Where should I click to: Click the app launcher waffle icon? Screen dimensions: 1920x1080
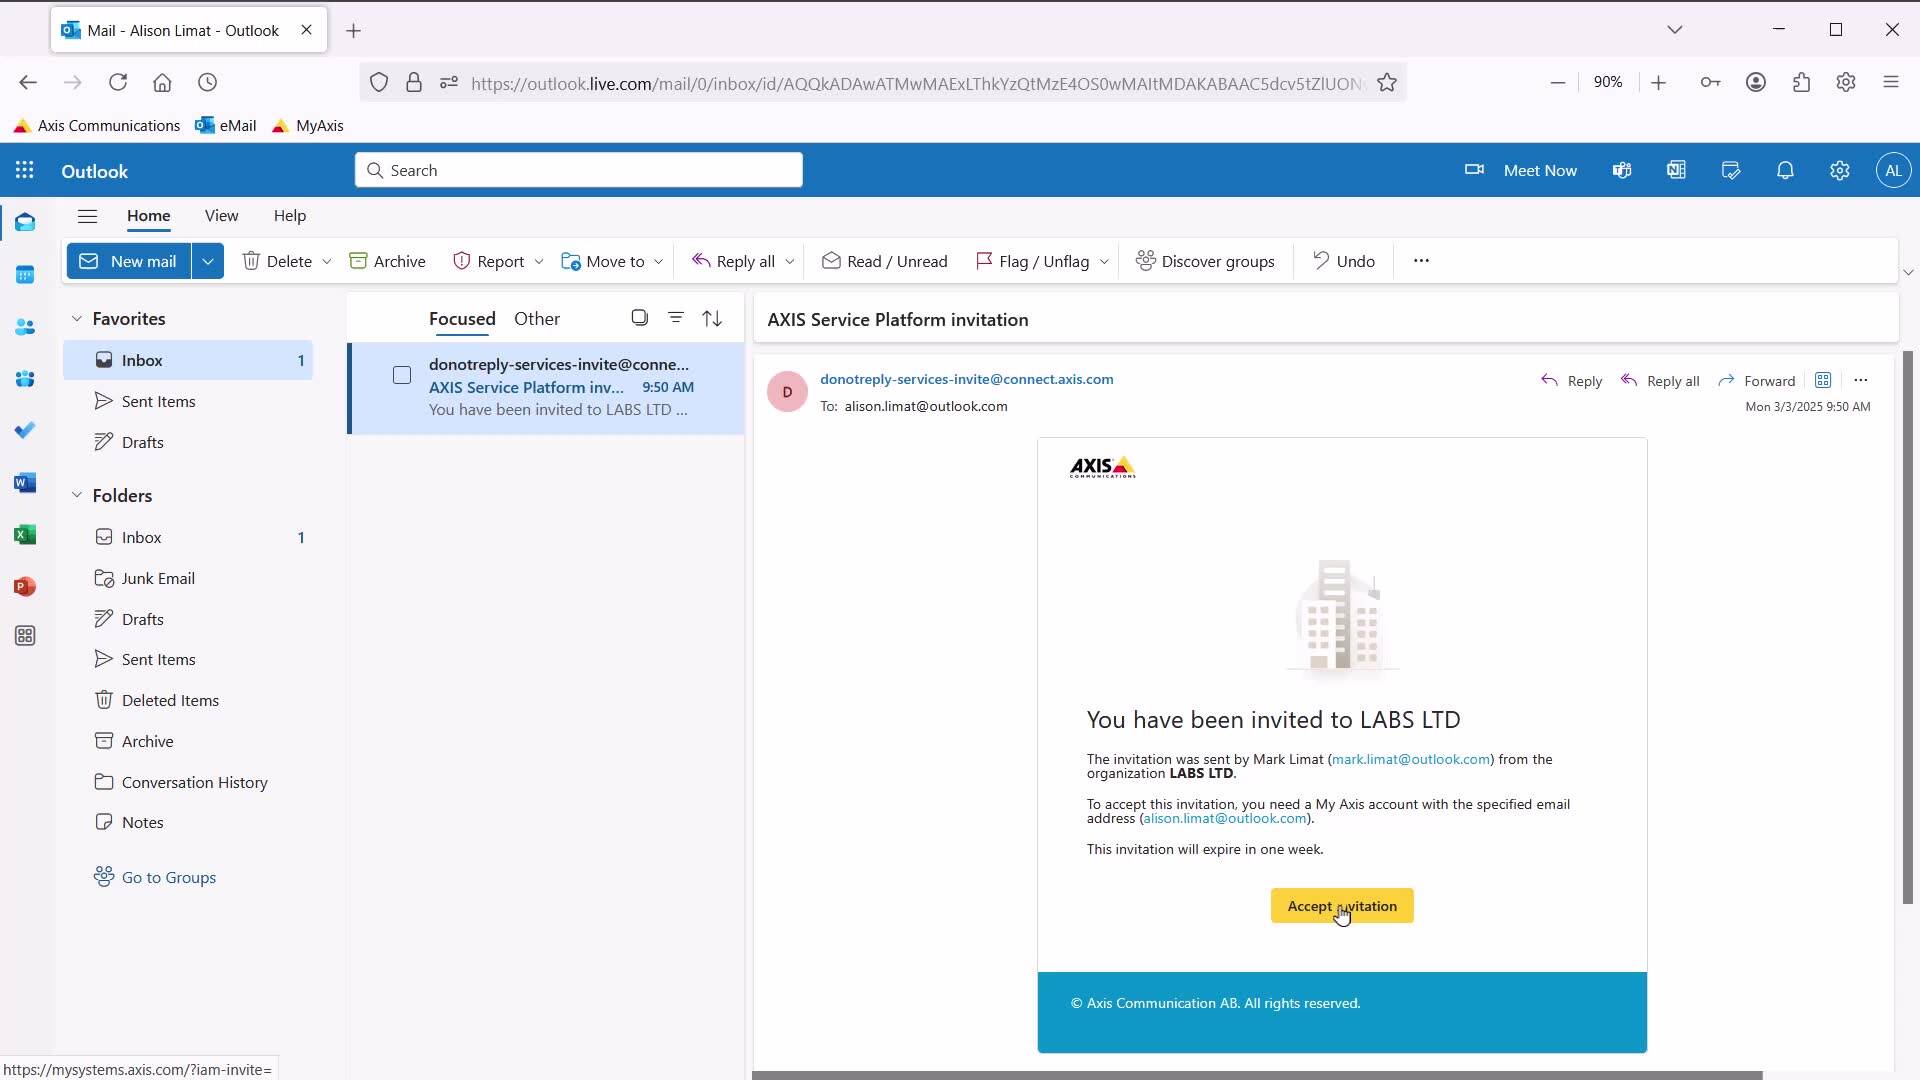coord(25,171)
